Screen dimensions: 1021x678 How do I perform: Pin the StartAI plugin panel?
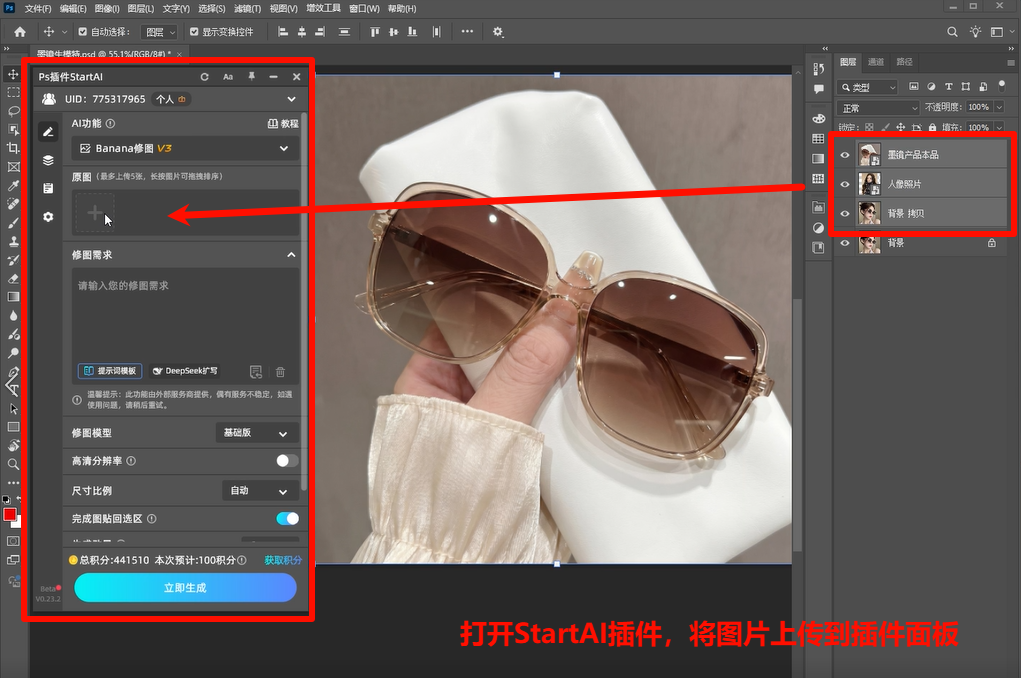[x=251, y=77]
